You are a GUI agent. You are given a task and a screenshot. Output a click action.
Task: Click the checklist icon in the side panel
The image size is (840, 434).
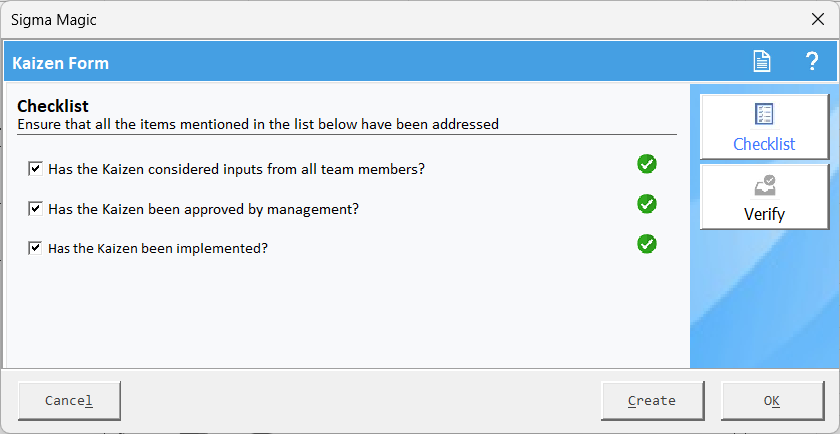pyautogui.click(x=764, y=114)
